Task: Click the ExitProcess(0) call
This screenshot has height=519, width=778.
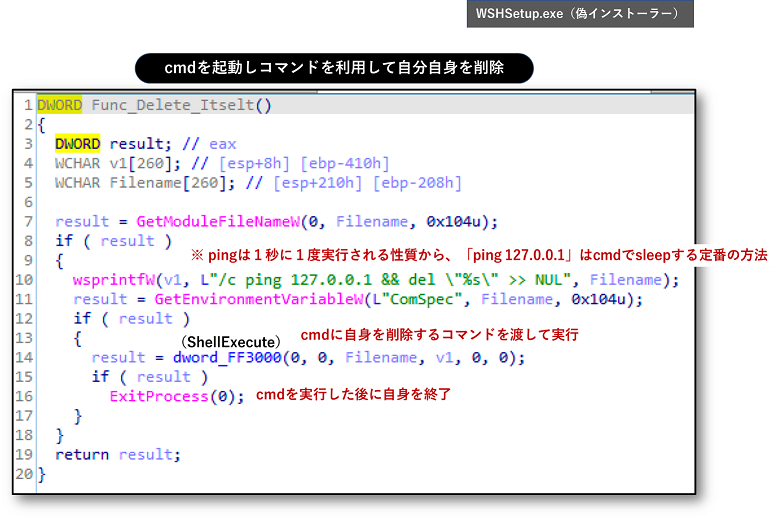Action: tap(177, 396)
